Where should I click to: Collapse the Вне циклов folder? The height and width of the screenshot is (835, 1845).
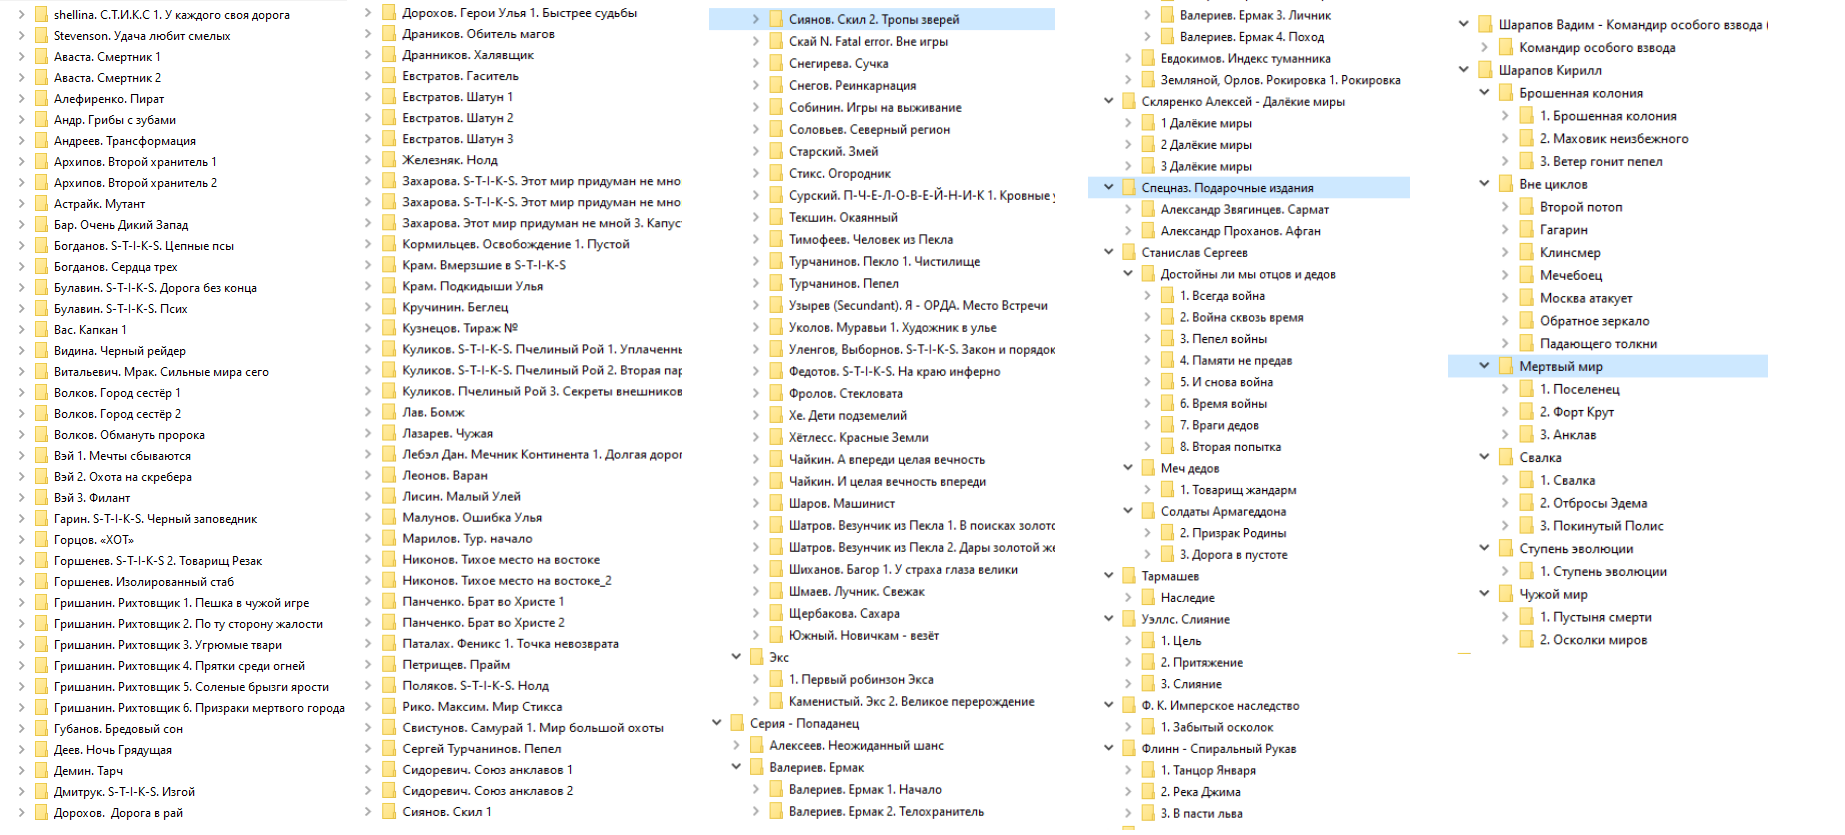coord(1484,184)
